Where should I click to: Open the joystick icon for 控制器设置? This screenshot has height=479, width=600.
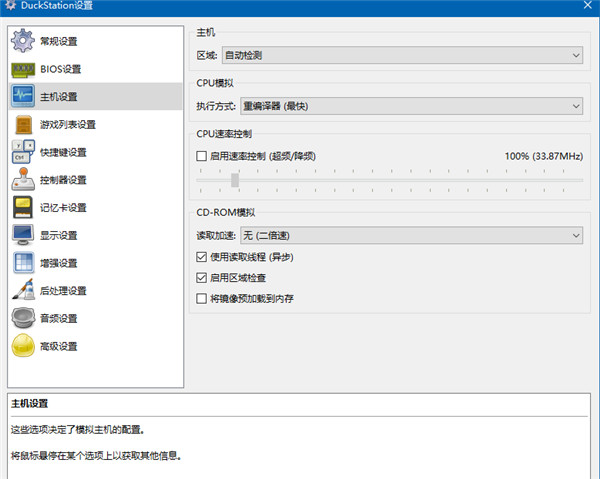coord(22,180)
